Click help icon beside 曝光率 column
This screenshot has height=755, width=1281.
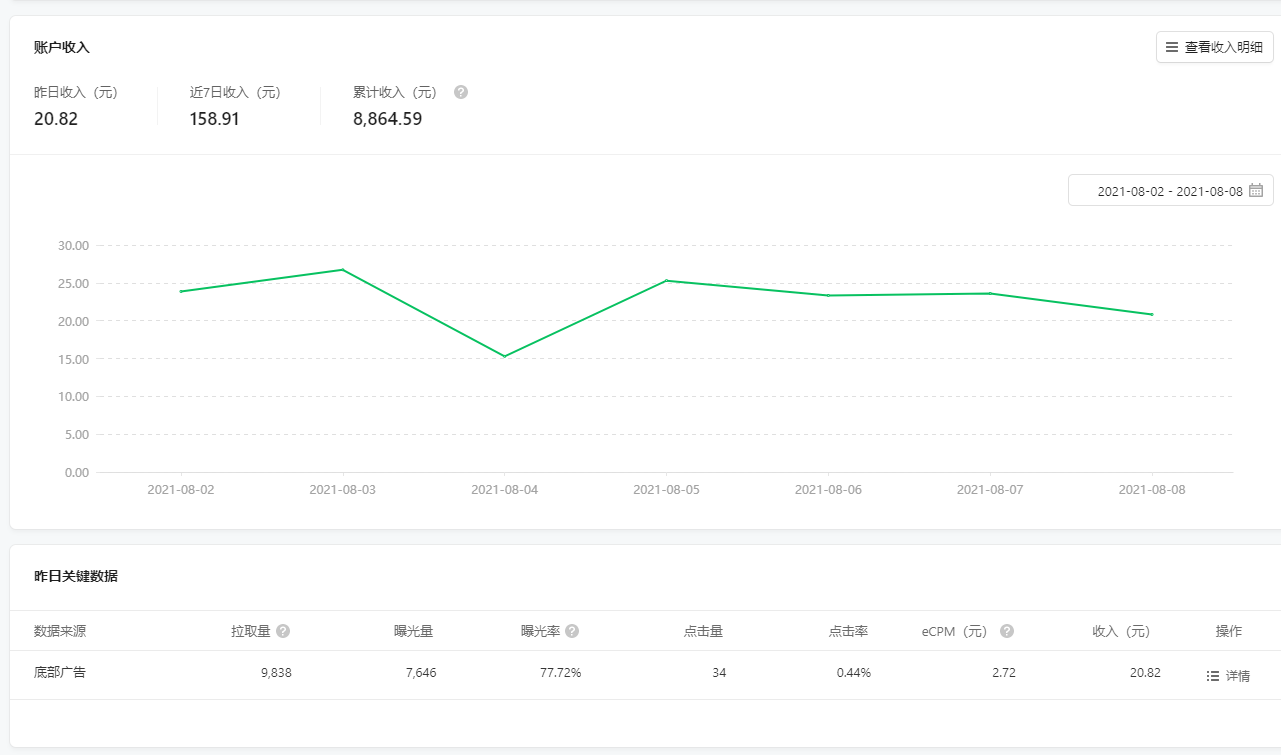click(x=572, y=631)
